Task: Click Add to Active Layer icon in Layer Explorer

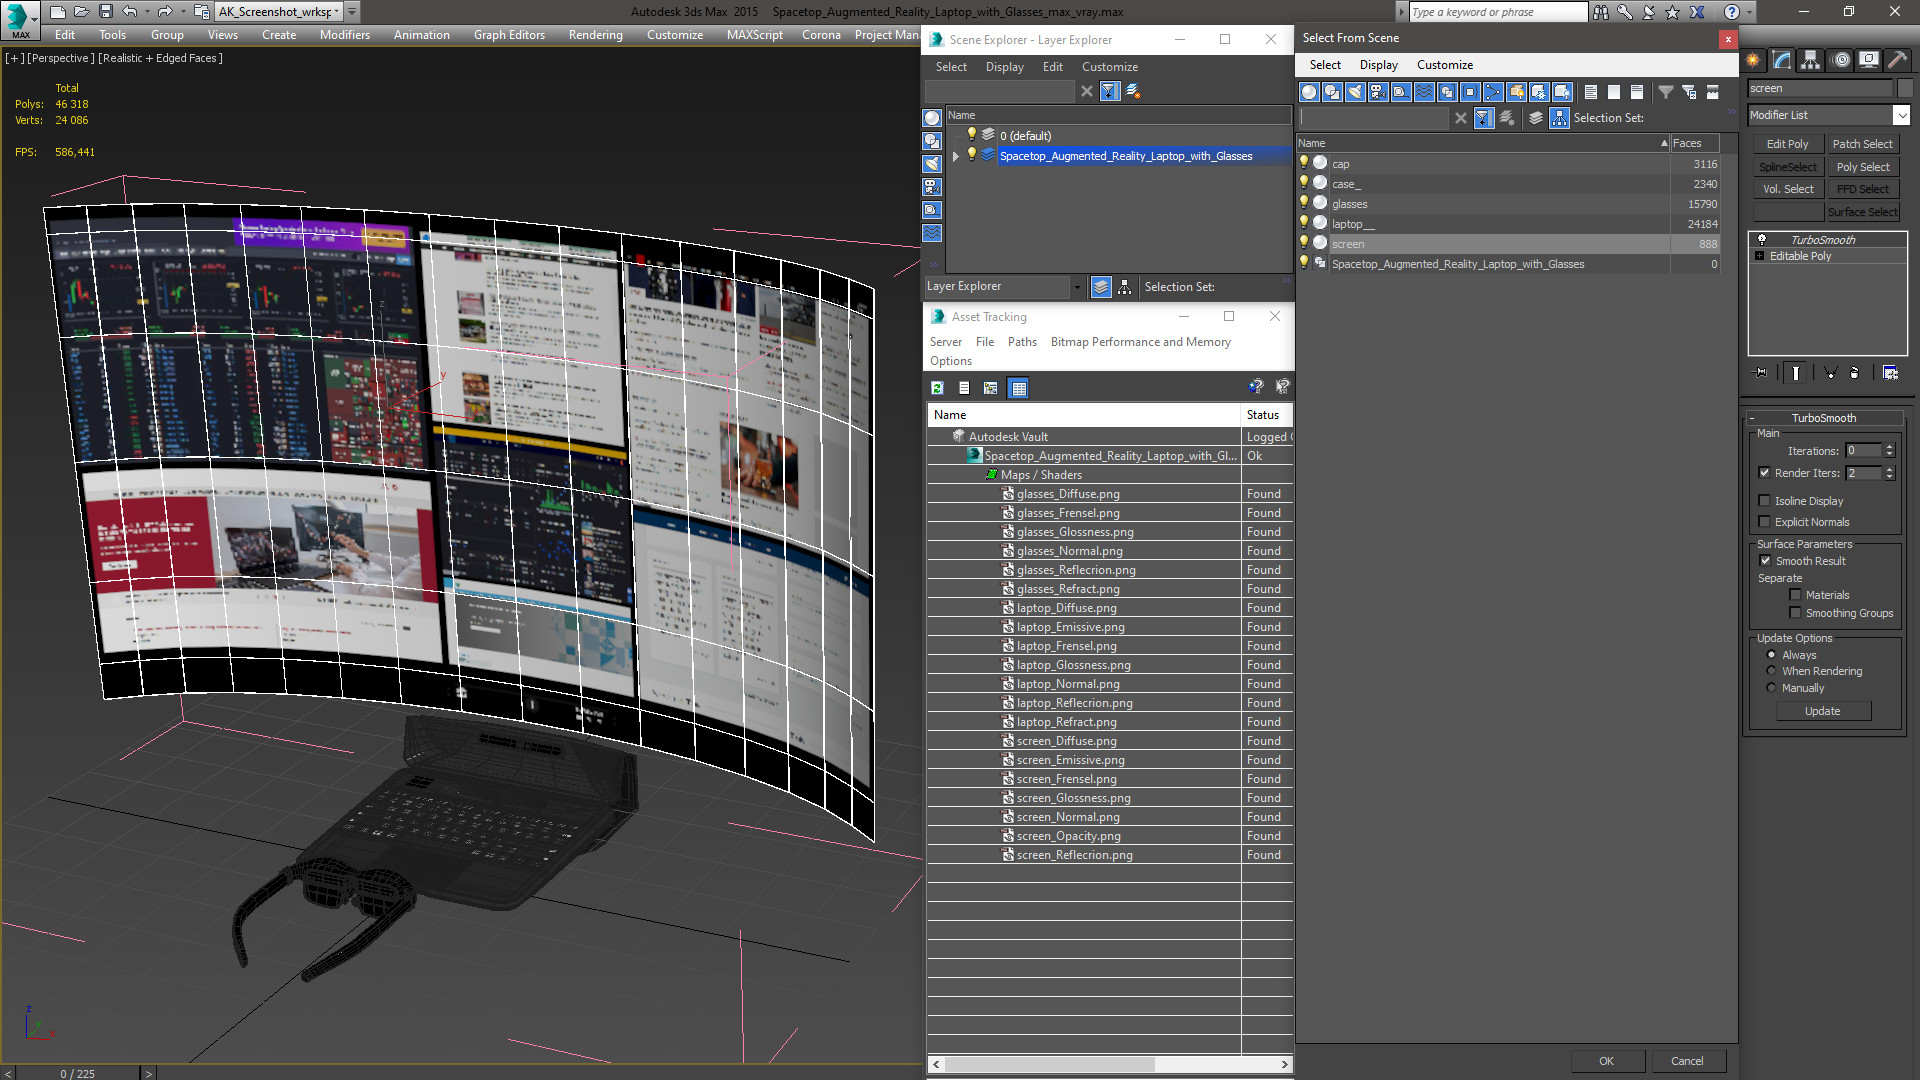Action: coord(1133,91)
